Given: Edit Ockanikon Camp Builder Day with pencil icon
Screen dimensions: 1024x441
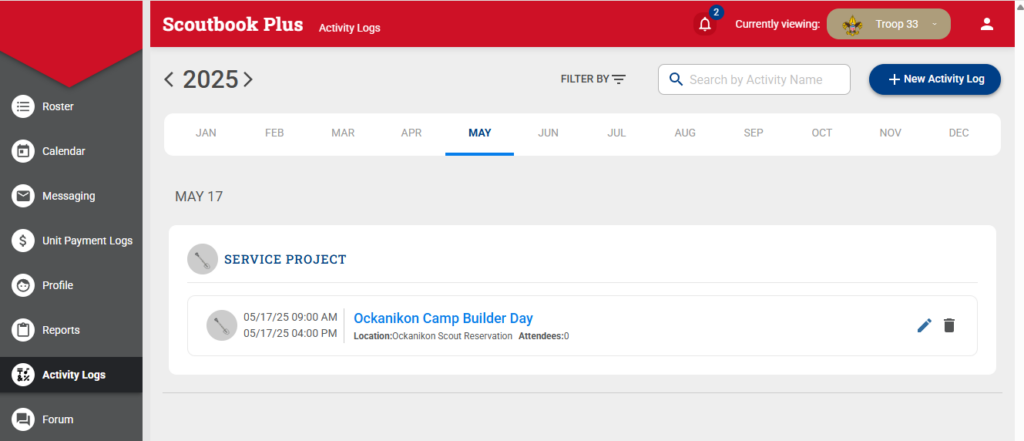Looking at the screenshot, I should point(924,325).
